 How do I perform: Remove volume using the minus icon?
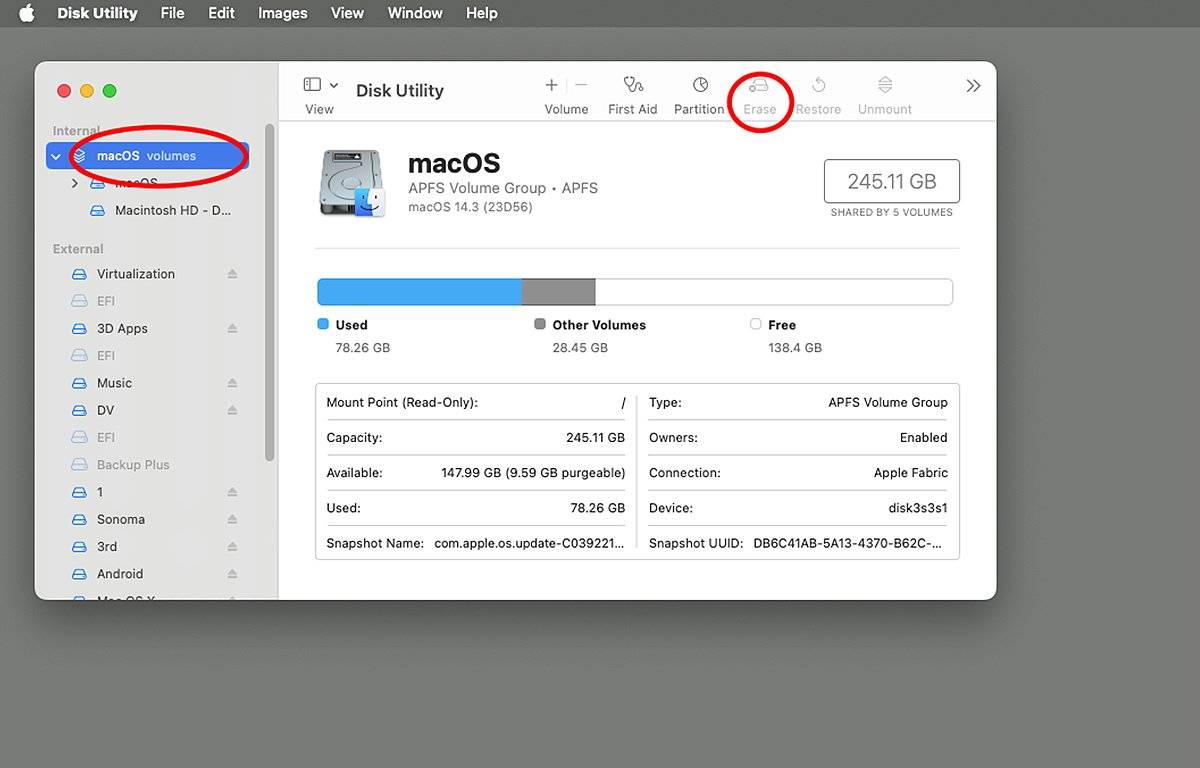581,85
